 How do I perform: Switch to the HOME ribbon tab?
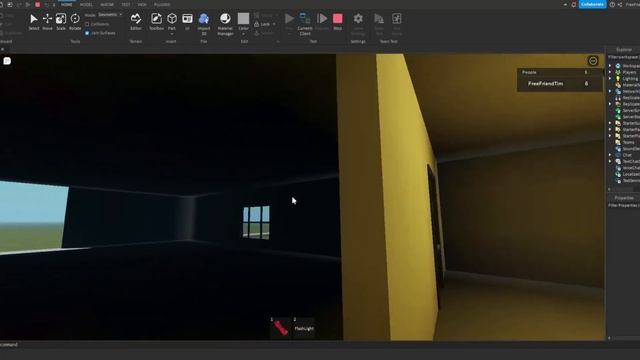67,4
